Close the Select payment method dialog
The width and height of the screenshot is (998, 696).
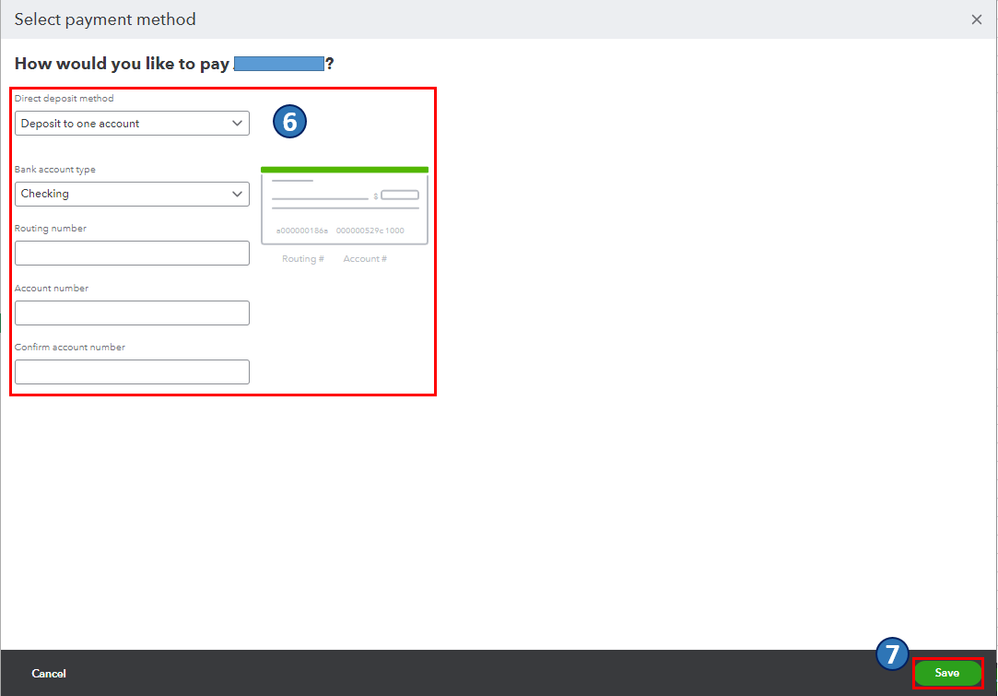(x=976, y=20)
